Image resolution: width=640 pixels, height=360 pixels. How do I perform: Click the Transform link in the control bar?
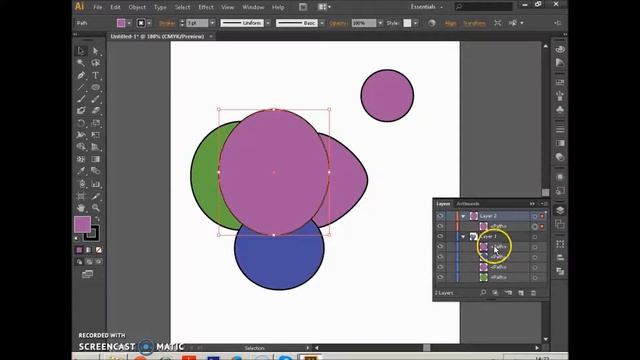(474, 23)
